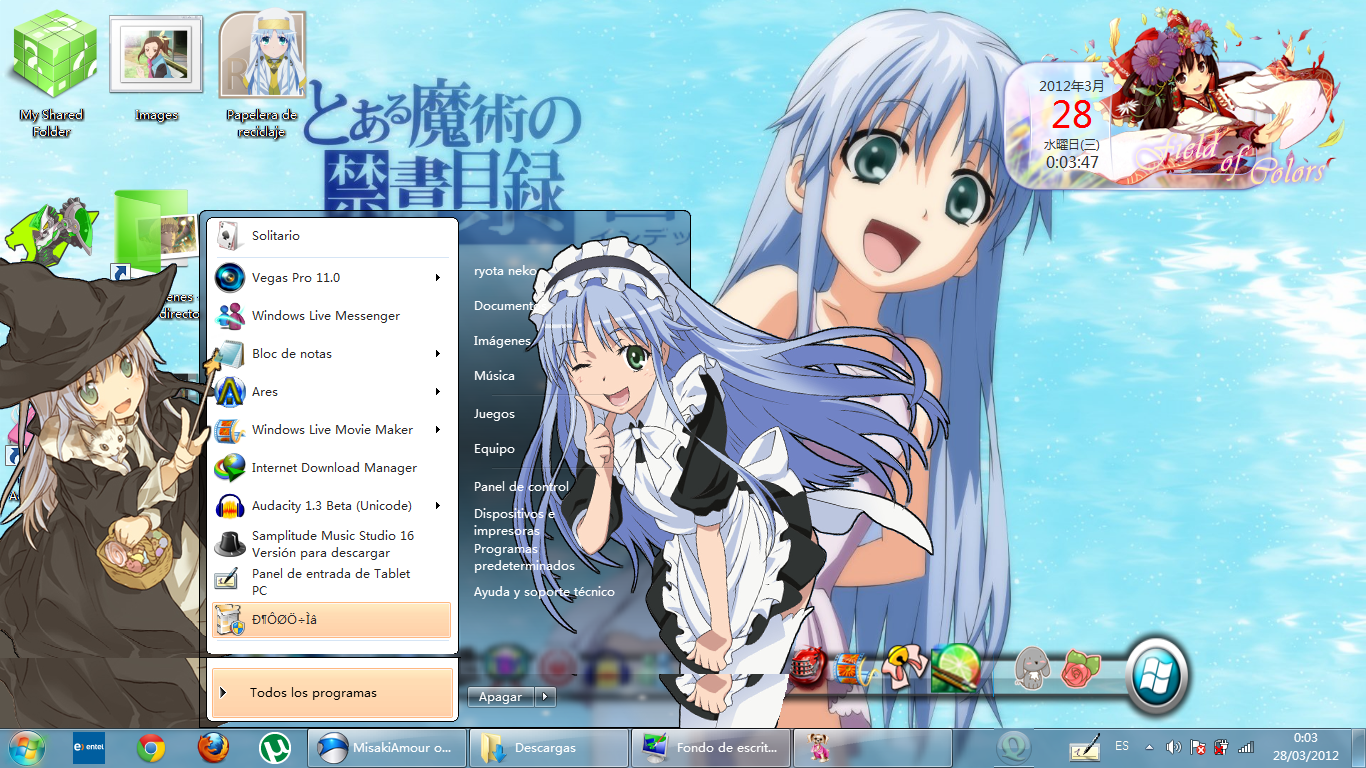Click the round Windows logo dock orb
This screenshot has width=1366, height=768.
(x=1157, y=676)
